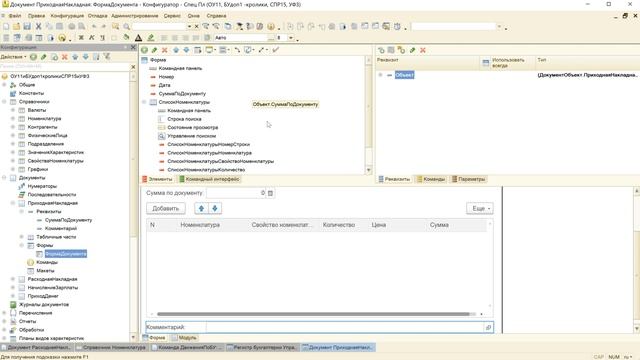The width and height of the screenshot is (640, 360).
Task: Open the Конфигурация menu
Action: point(67,16)
